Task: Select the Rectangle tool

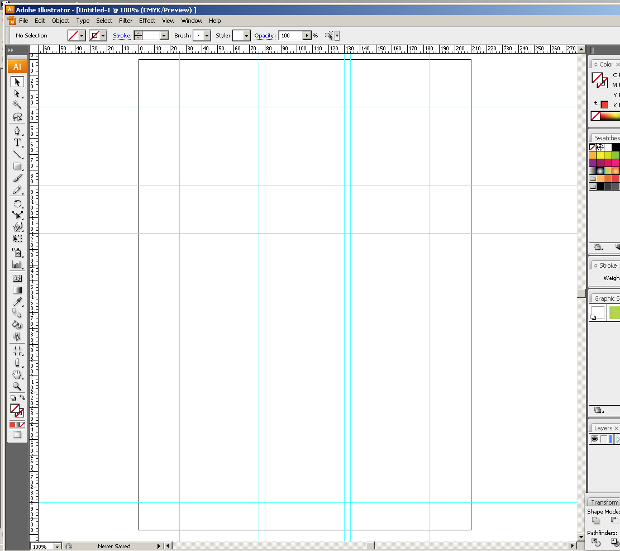Action: pos(17,167)
